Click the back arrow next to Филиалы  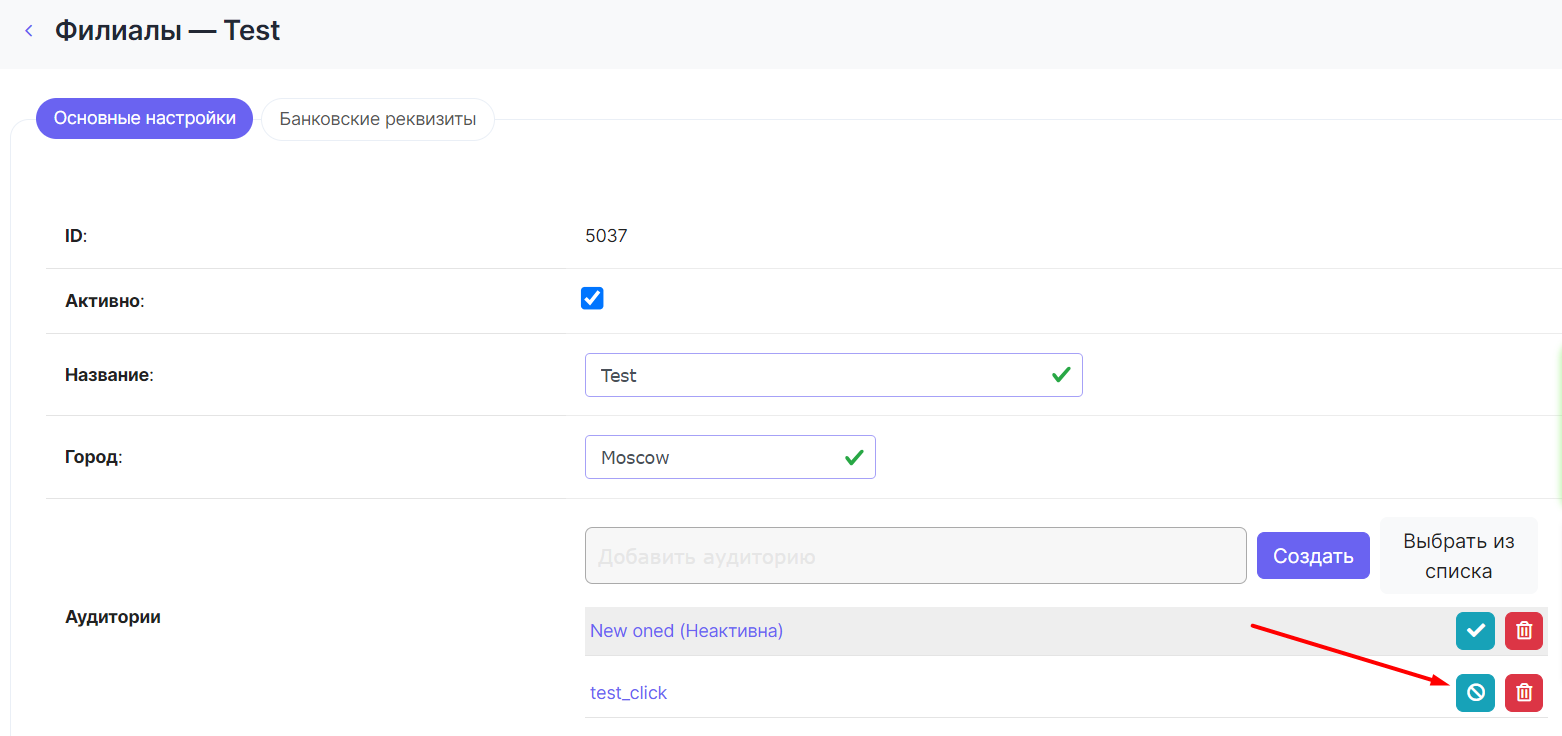coord(29,31)
